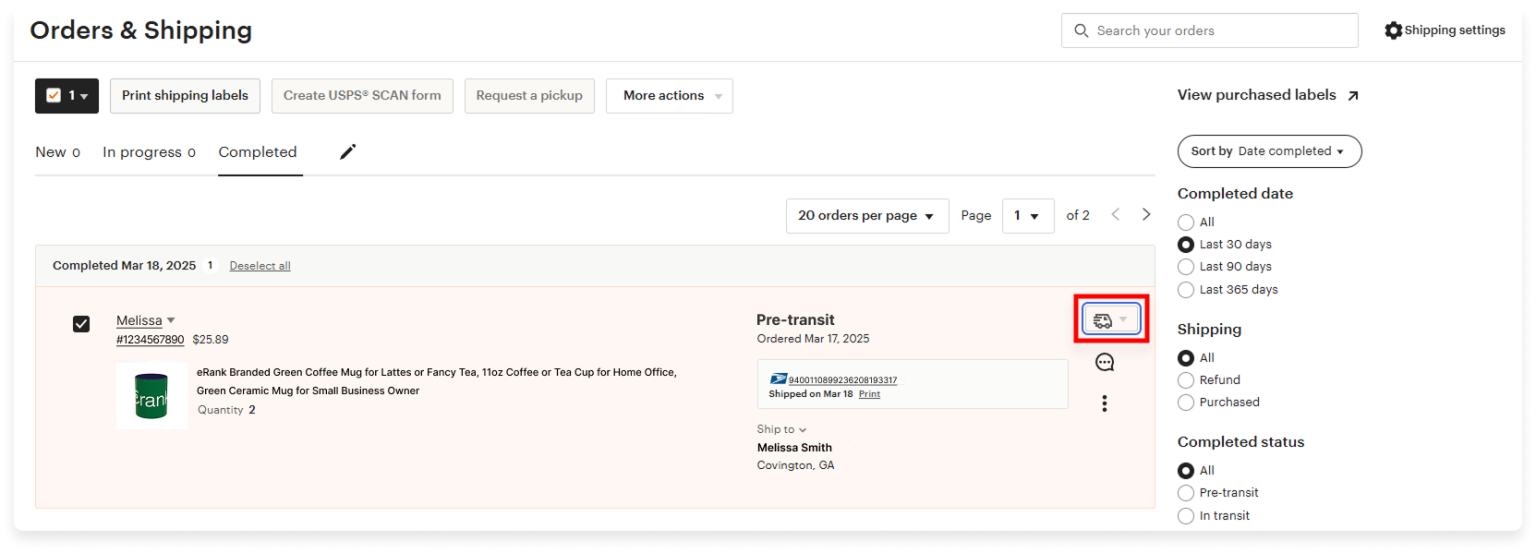
Task: Select Shipping Refund radio
Action: (x=1186, y=380)
